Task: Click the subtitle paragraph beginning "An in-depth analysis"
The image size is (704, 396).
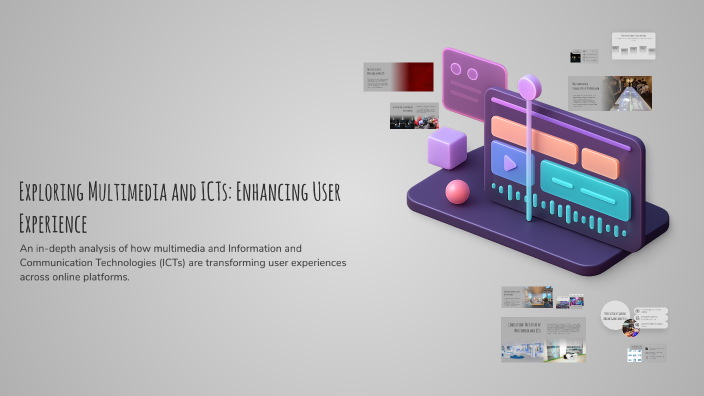Action: coord(183,263)
